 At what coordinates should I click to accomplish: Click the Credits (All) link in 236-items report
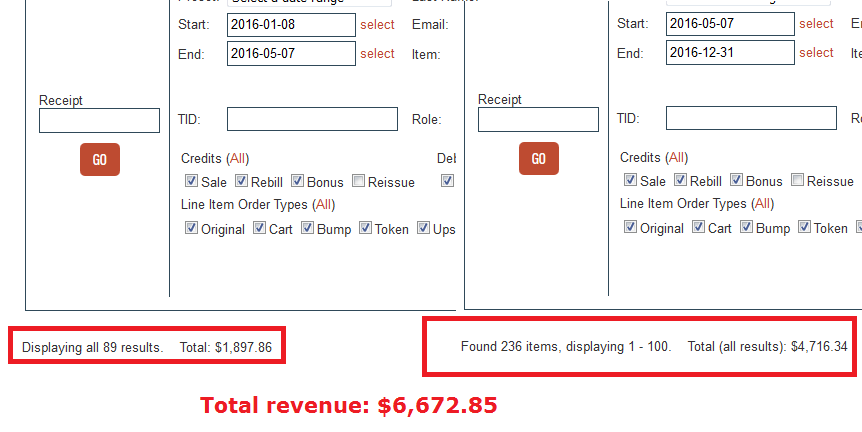pyautogui.click(x=677, y=158)
